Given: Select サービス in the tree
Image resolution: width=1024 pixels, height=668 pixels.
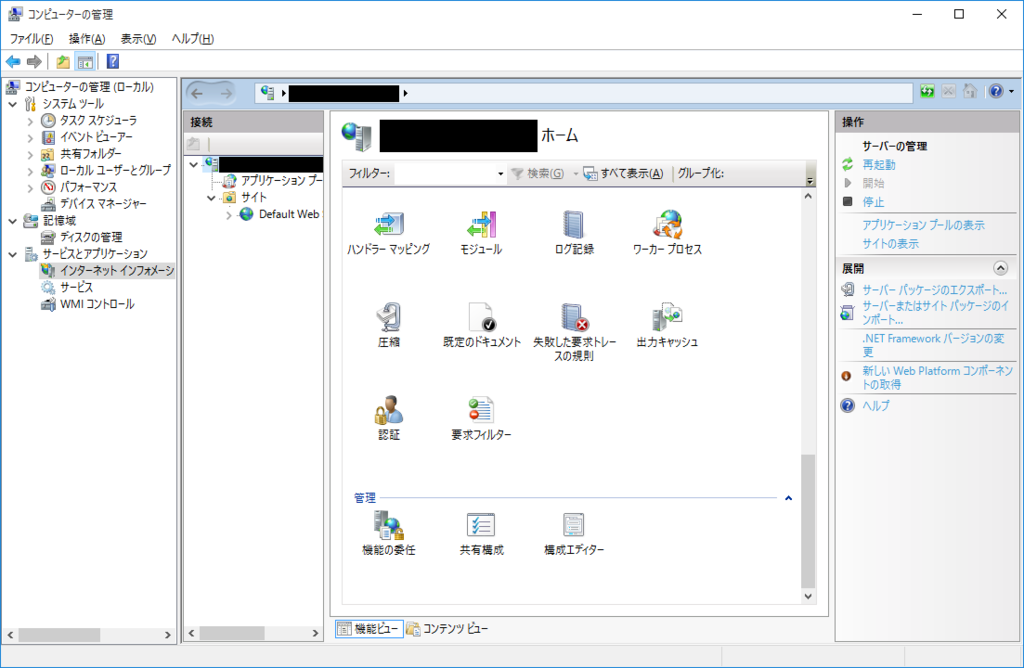Looking at the screenshot, I should (76, 287).
